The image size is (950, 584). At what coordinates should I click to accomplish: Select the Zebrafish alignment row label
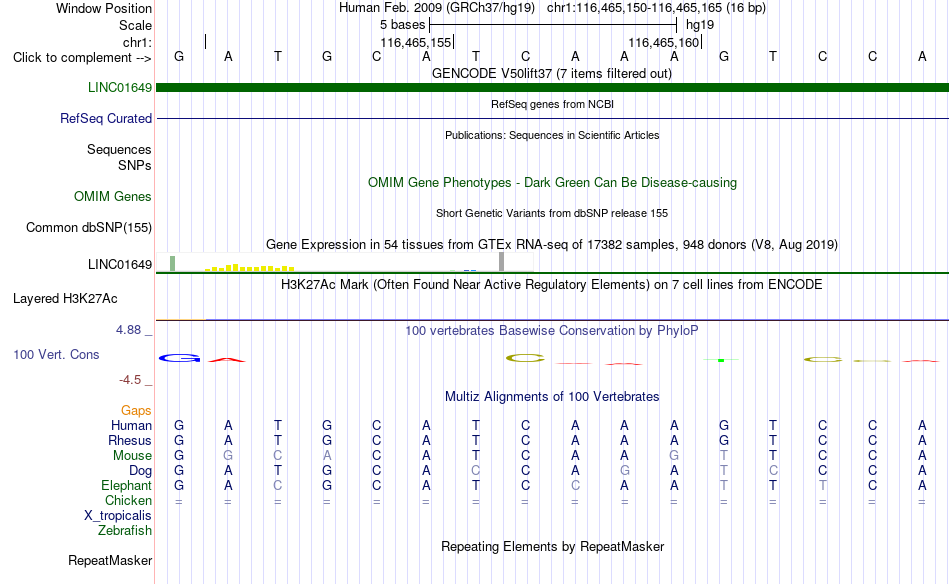pos(125,530)
